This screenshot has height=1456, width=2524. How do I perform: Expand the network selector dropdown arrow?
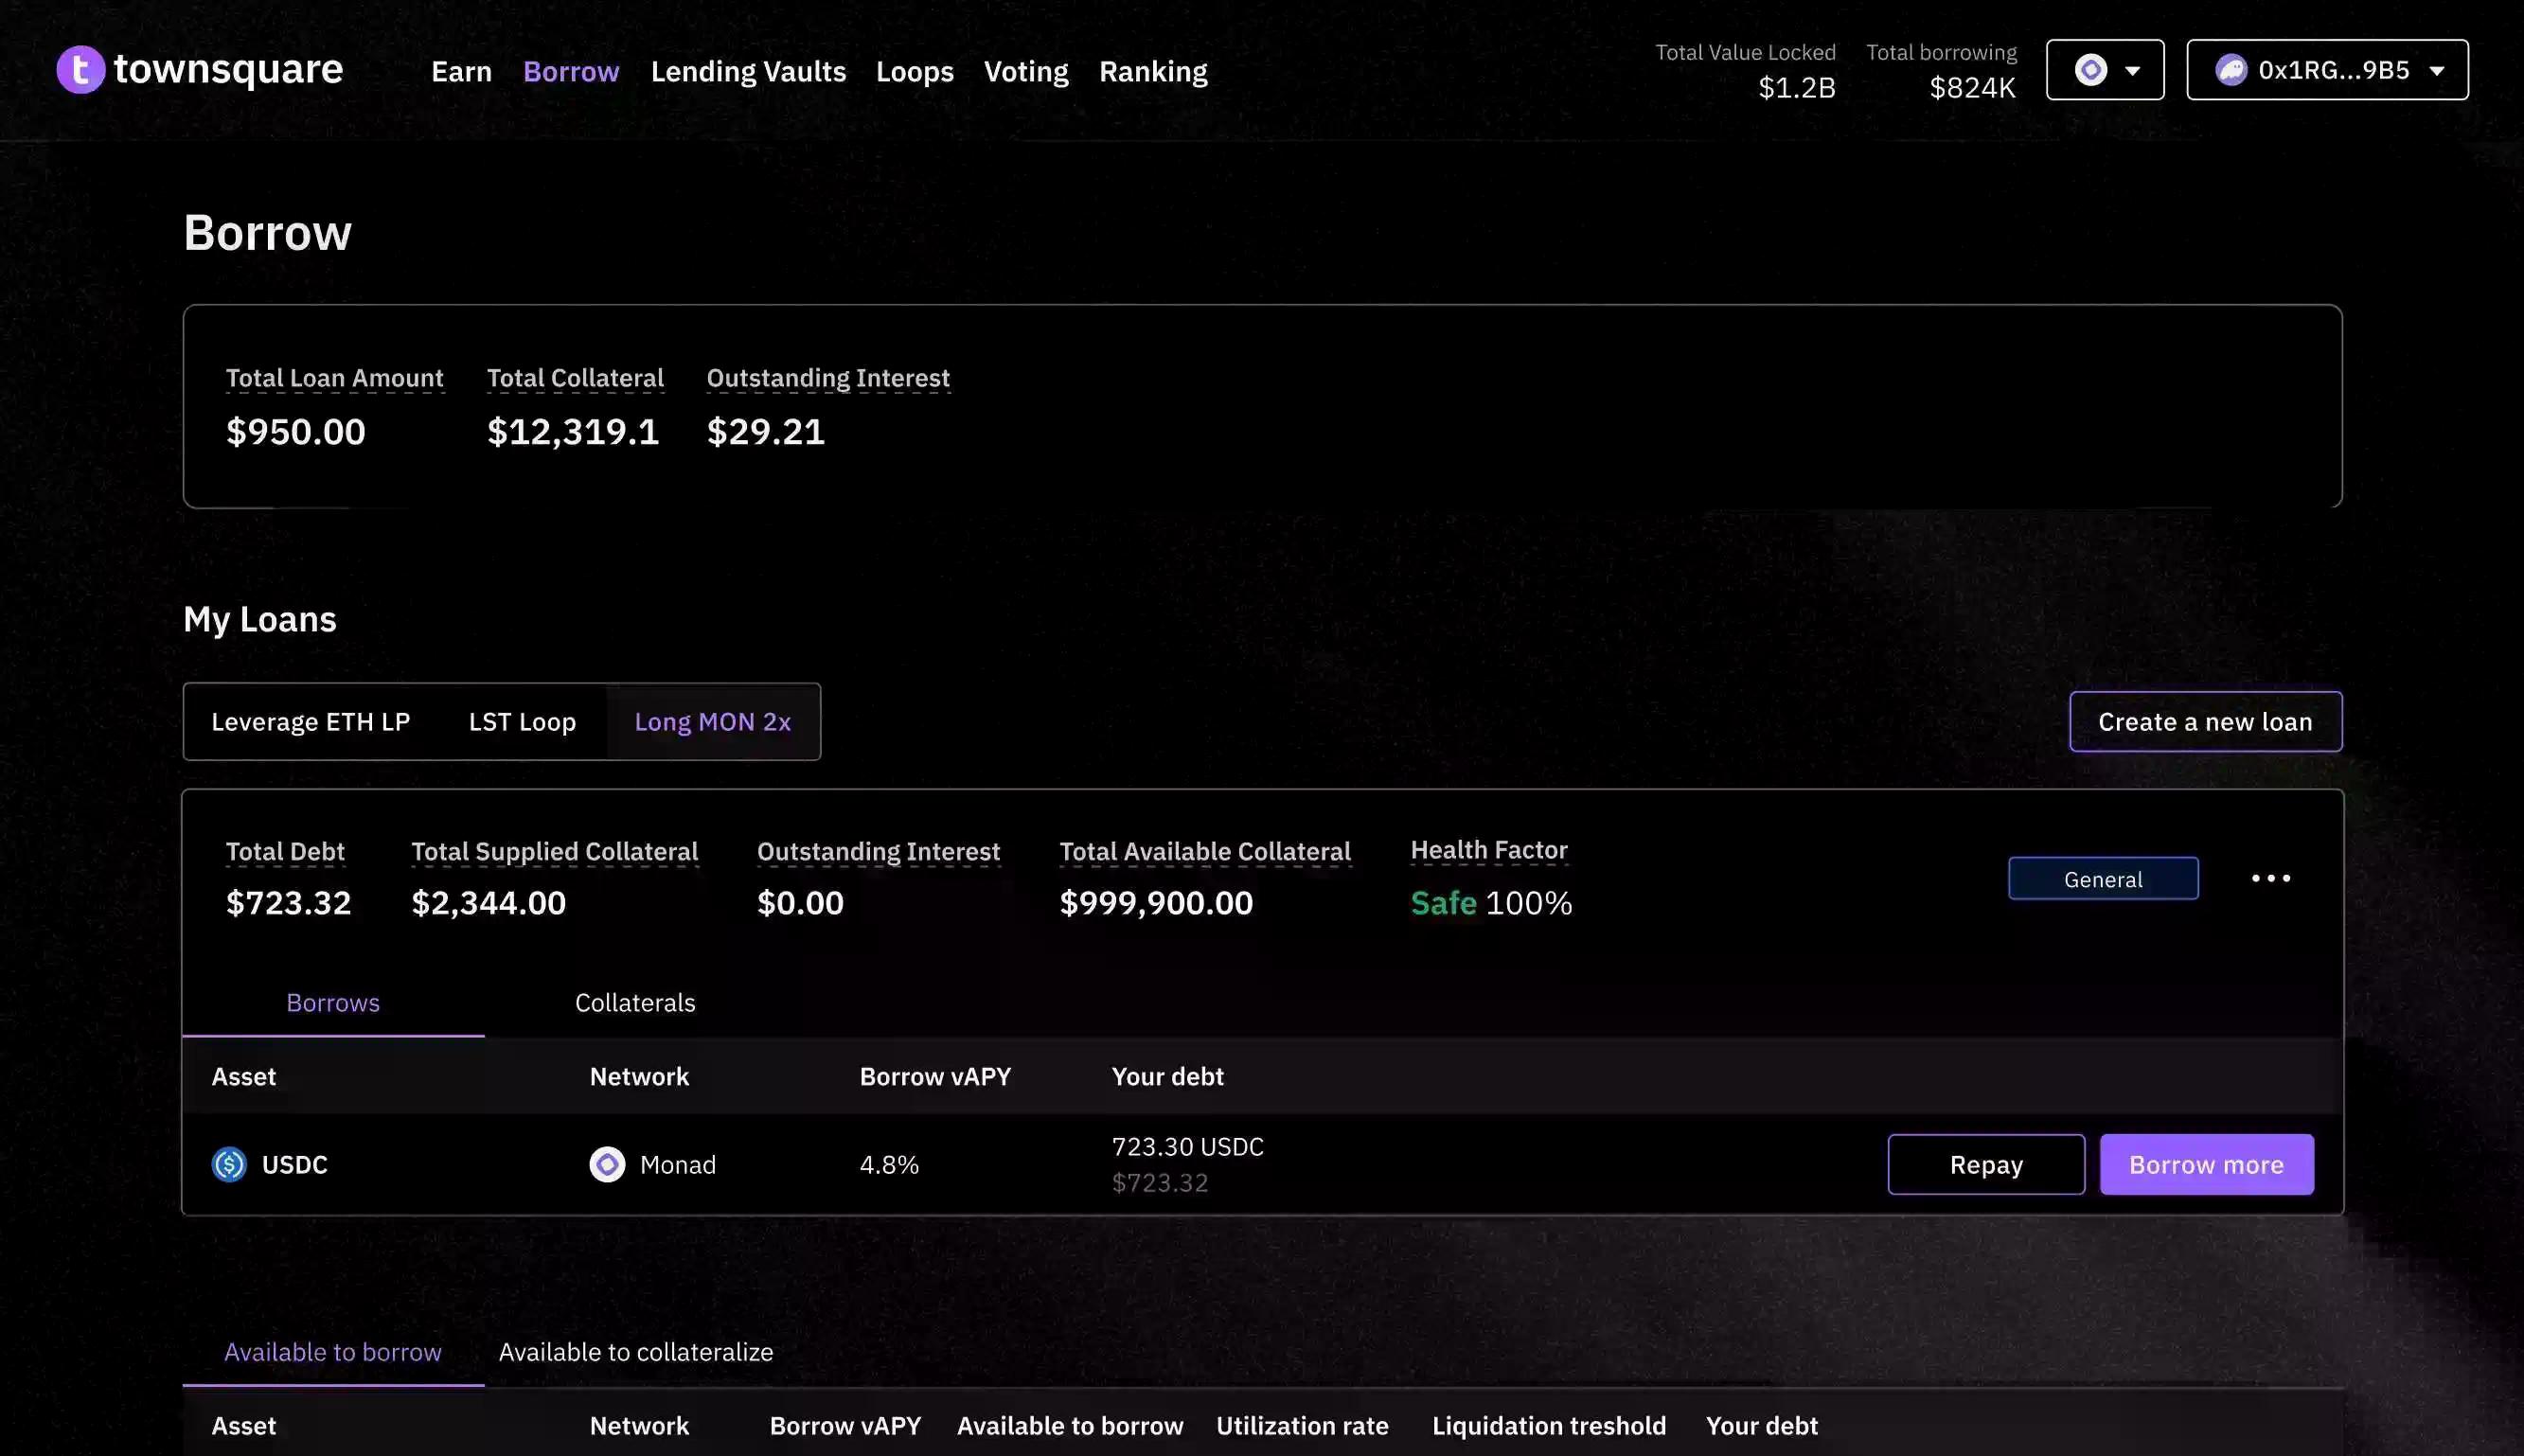click(x=2132, y=71)
